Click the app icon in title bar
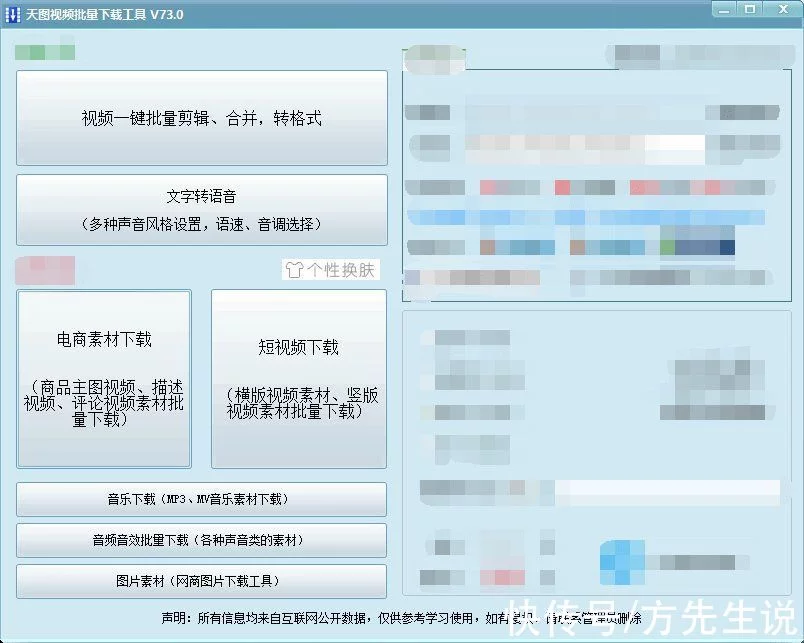 click(x=12, y=15)
